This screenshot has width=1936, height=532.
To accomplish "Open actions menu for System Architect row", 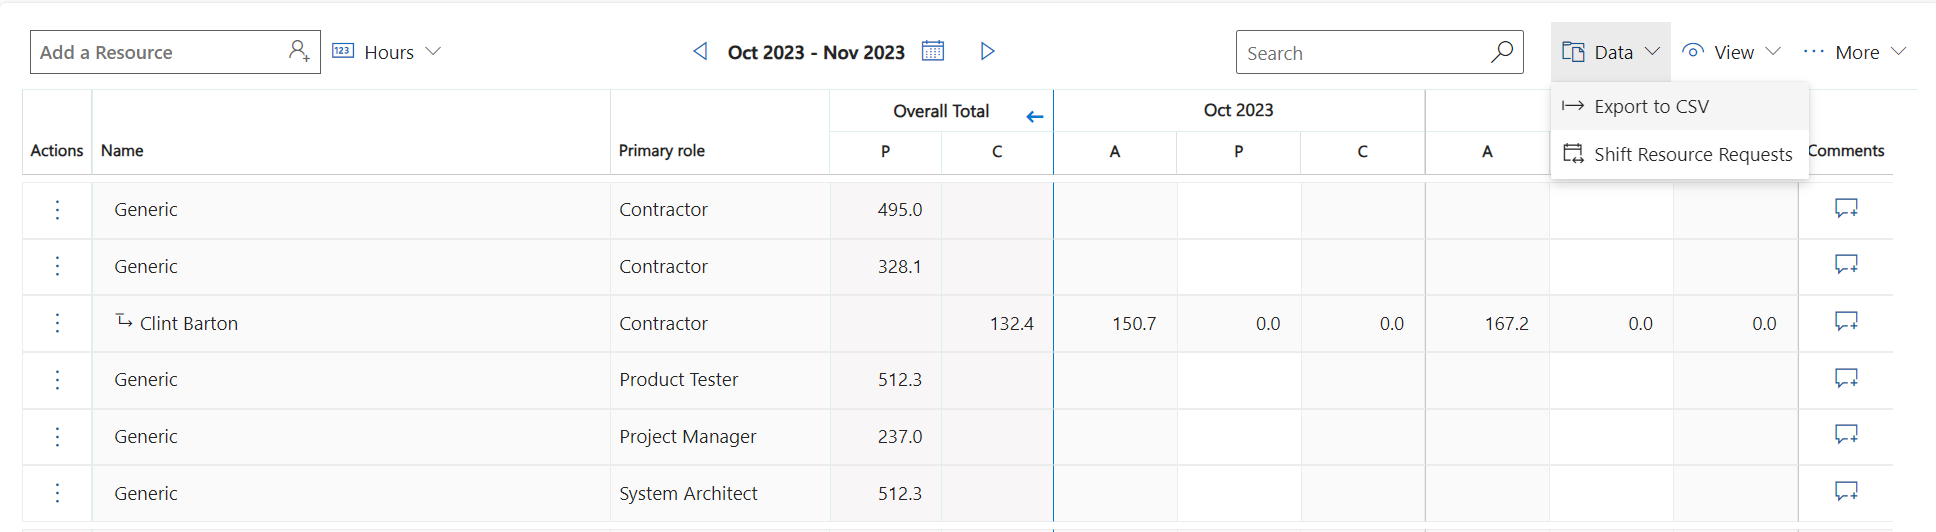I will coord(57,493).
